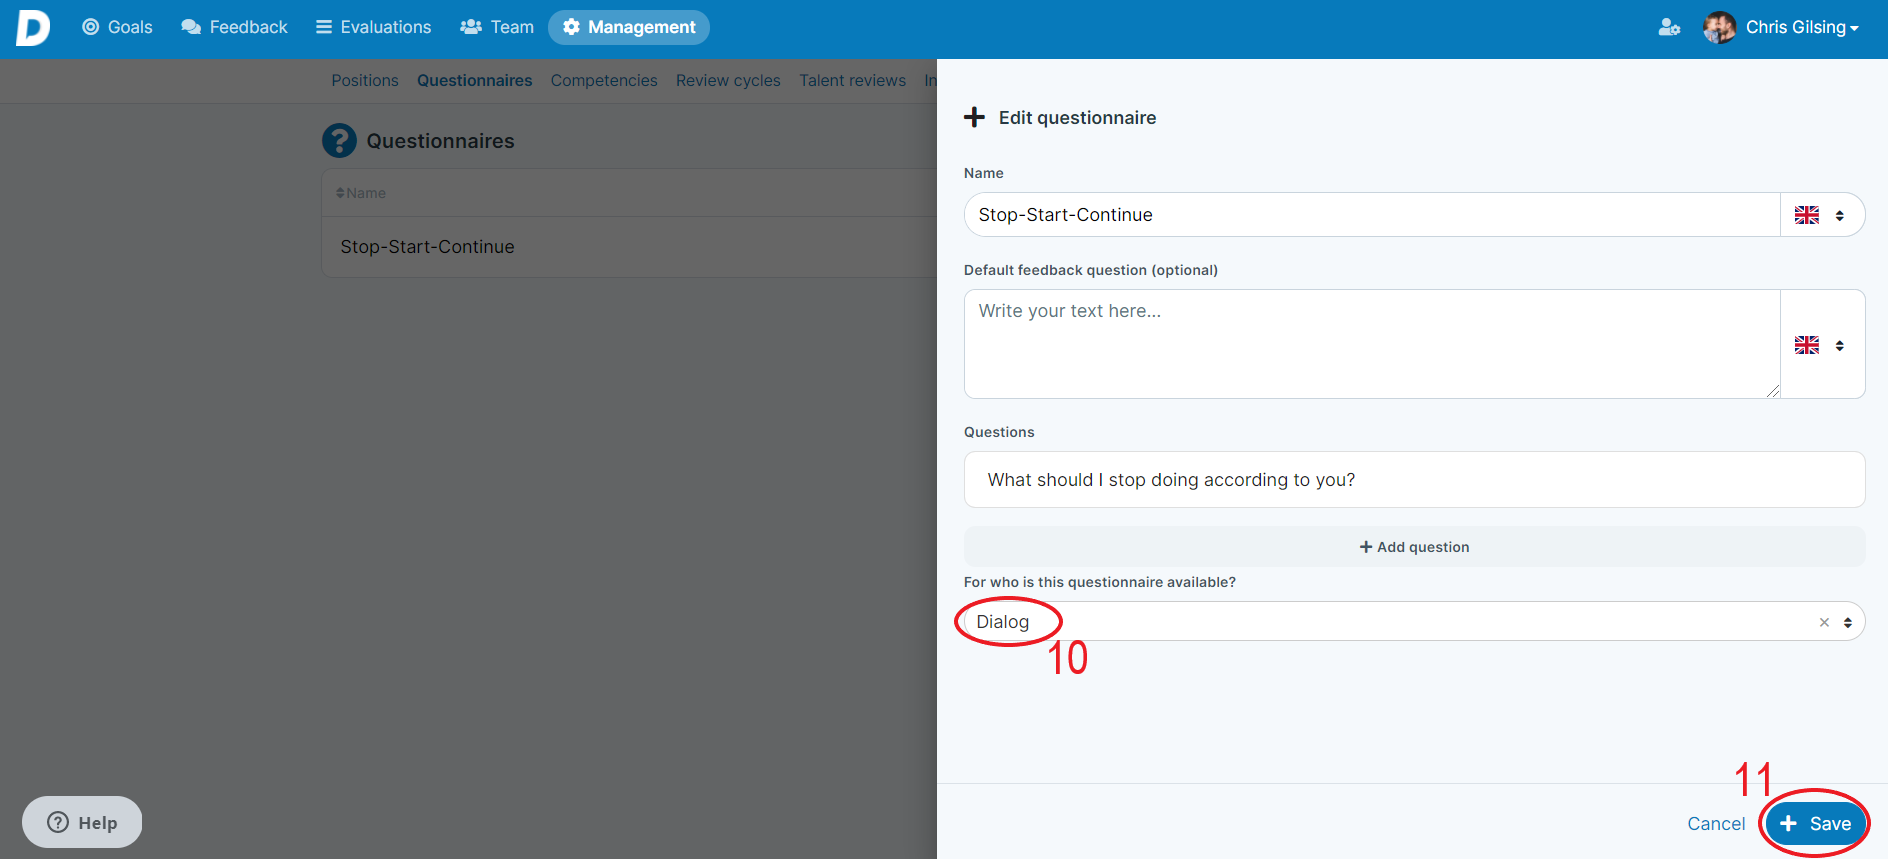
Task: Switch to the Team menu
Action: point(497,27)
